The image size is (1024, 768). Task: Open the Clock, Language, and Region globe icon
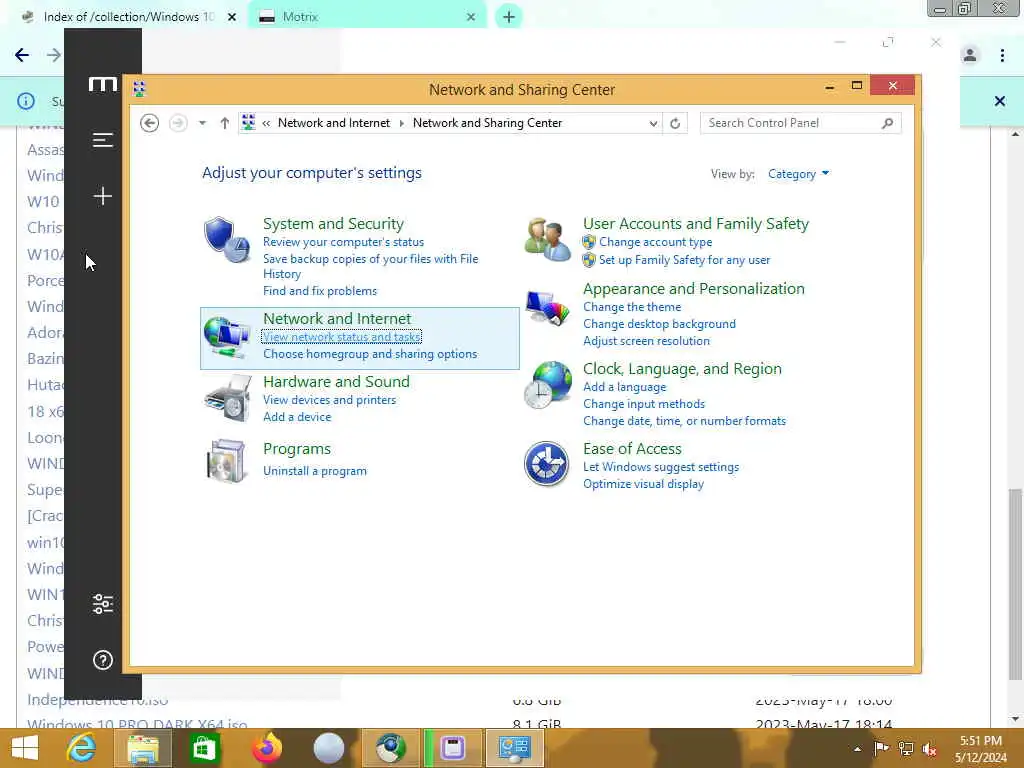point(547,385)
